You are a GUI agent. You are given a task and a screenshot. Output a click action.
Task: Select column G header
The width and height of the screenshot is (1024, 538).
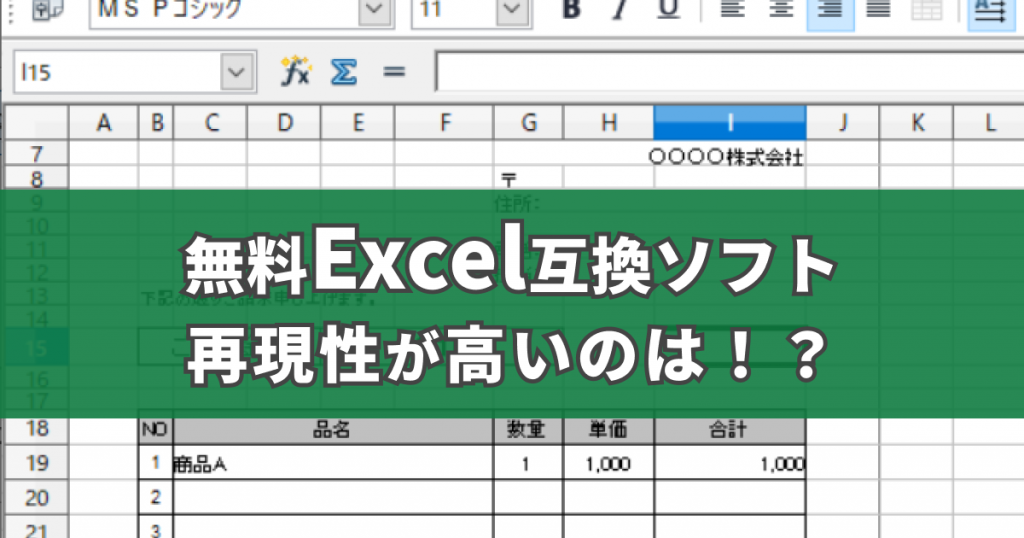pyautogui.click(x=528, y=123)
